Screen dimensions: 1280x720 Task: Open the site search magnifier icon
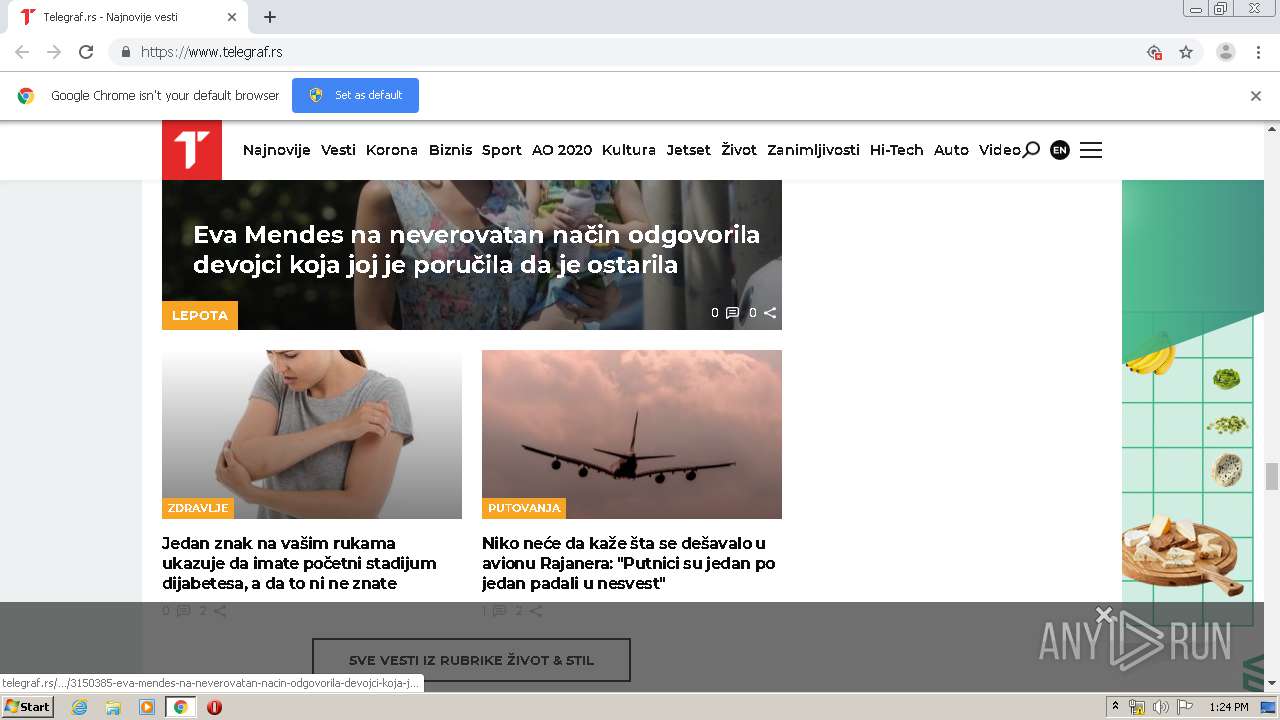pos(1031,150)
